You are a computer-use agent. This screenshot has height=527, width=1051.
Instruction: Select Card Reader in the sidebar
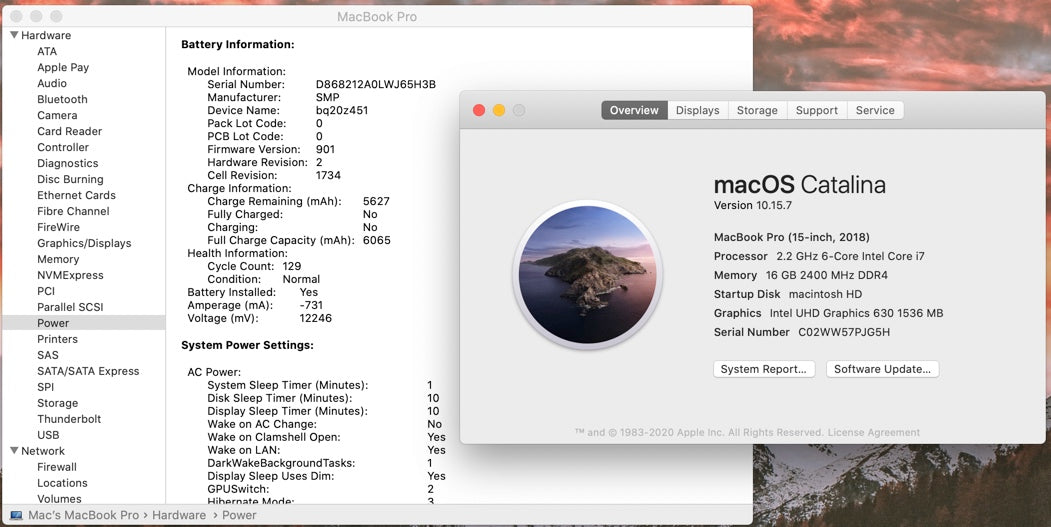click(x=70, y=131)
